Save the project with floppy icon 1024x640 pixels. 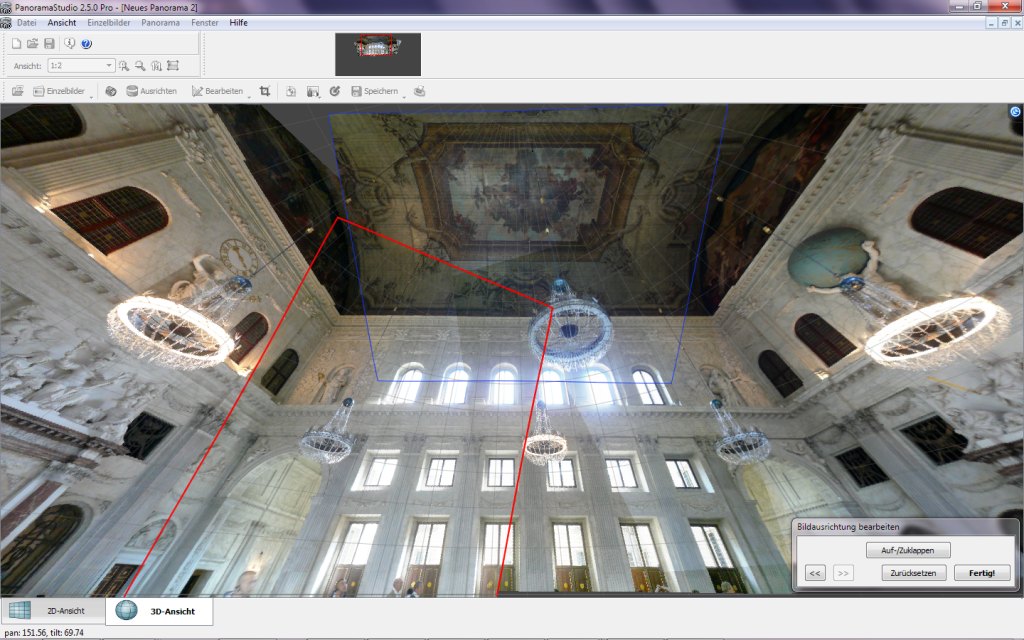[x=49, y=44]
